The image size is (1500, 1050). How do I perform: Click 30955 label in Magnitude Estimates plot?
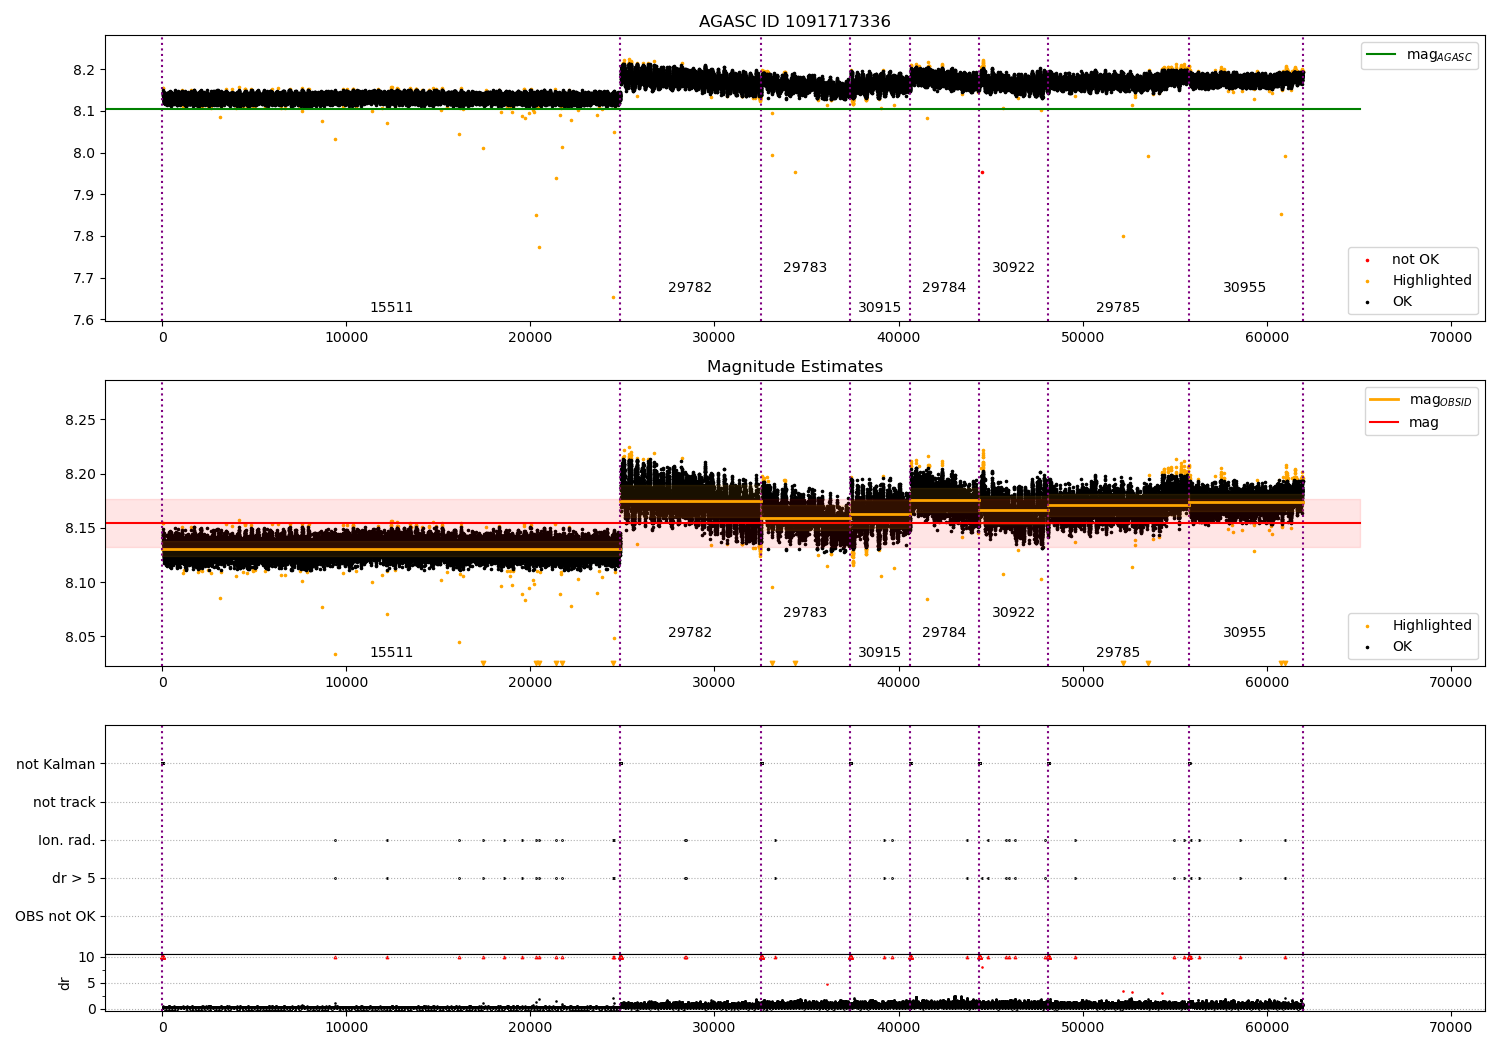pyautogui.click(x=1244, y=632)
